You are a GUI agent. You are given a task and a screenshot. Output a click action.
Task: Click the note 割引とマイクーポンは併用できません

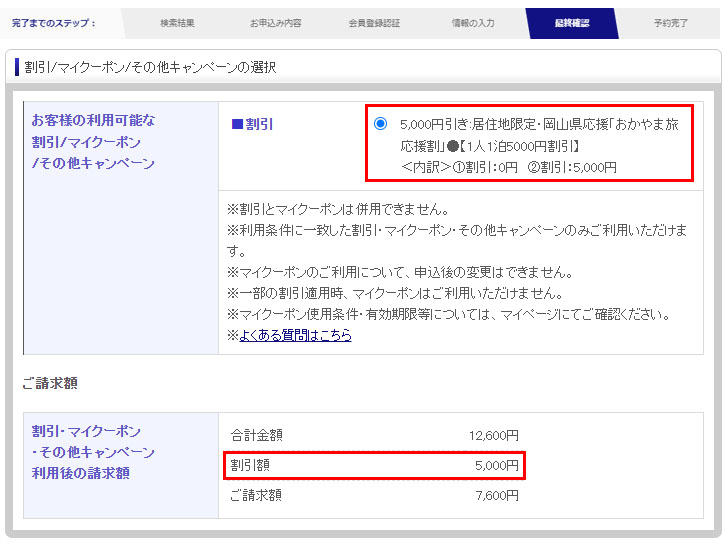coord(337,210)
